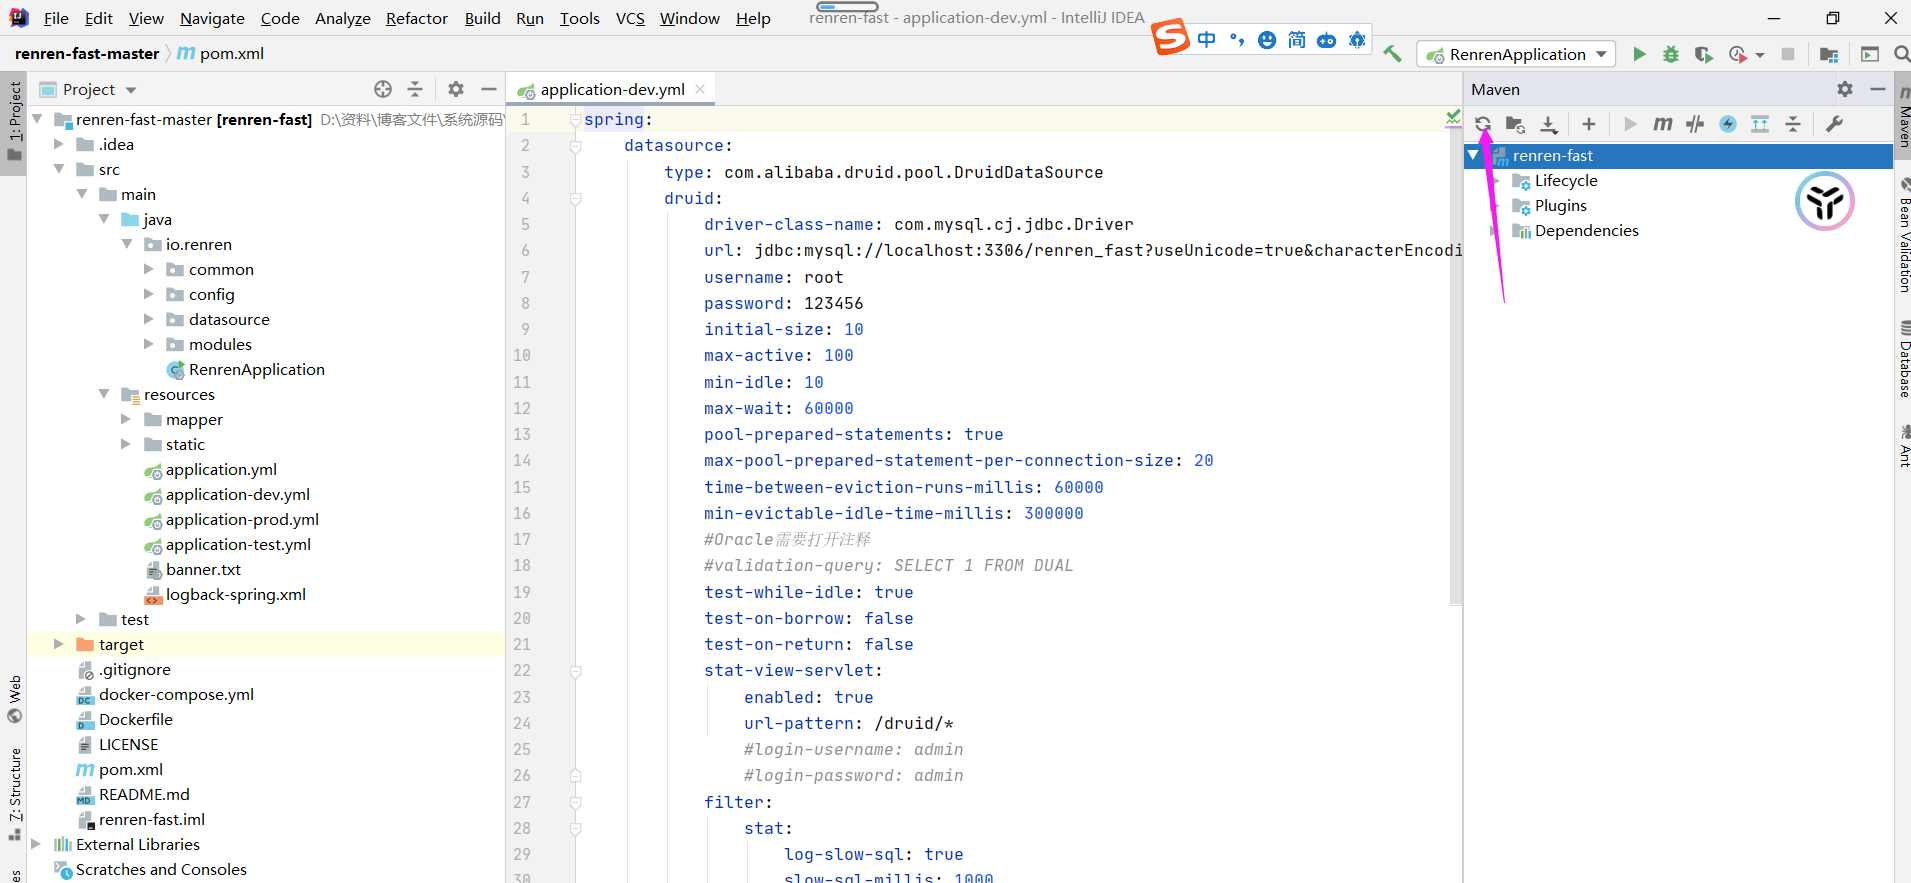This screenshot has width=1911, height=883.
Task: Expand the .idea folder
Action: pyautogui.click(x=59, y=144)
